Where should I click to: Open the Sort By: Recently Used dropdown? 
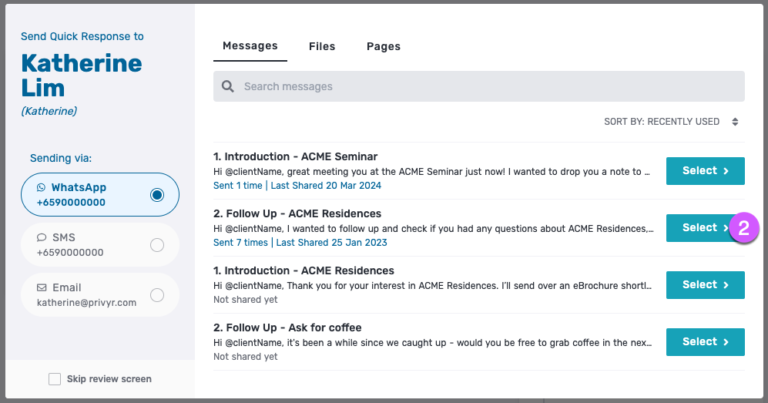pyautogui.click(x=671, y=122)
